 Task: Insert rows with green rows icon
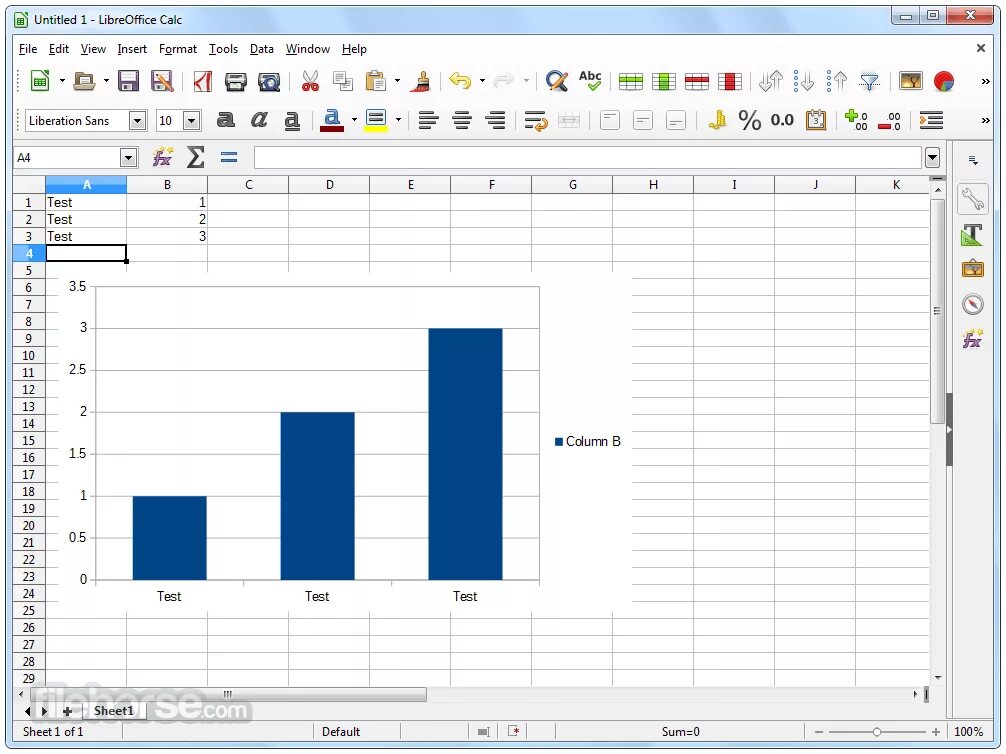coord(631,81)
